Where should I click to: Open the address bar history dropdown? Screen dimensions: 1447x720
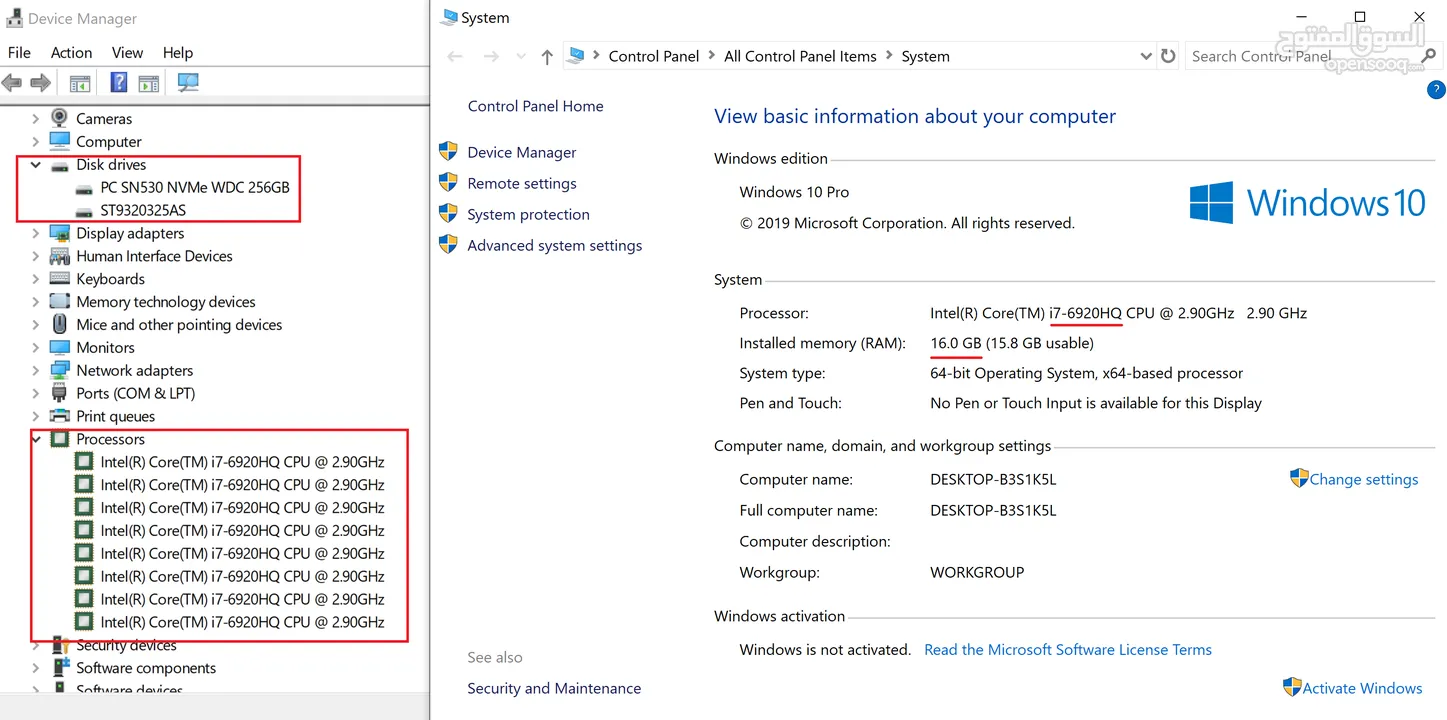tap(1146, 57)
